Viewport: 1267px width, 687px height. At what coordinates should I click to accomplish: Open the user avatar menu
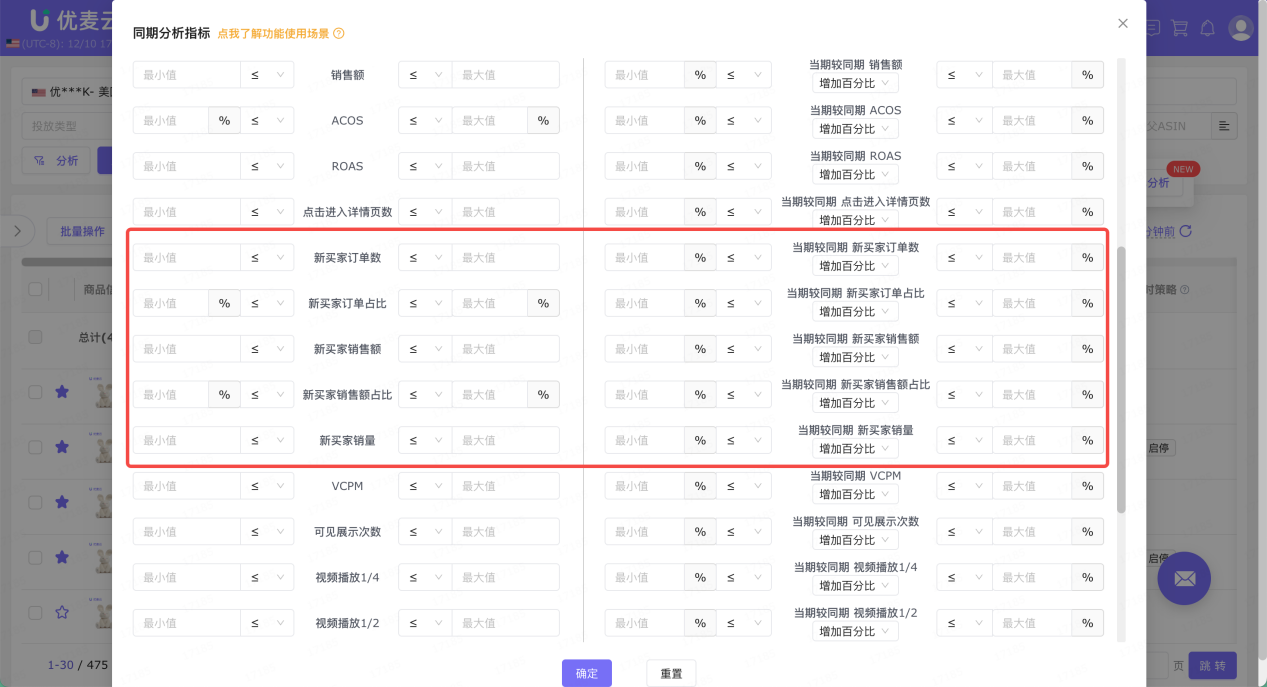(1241, 28)
